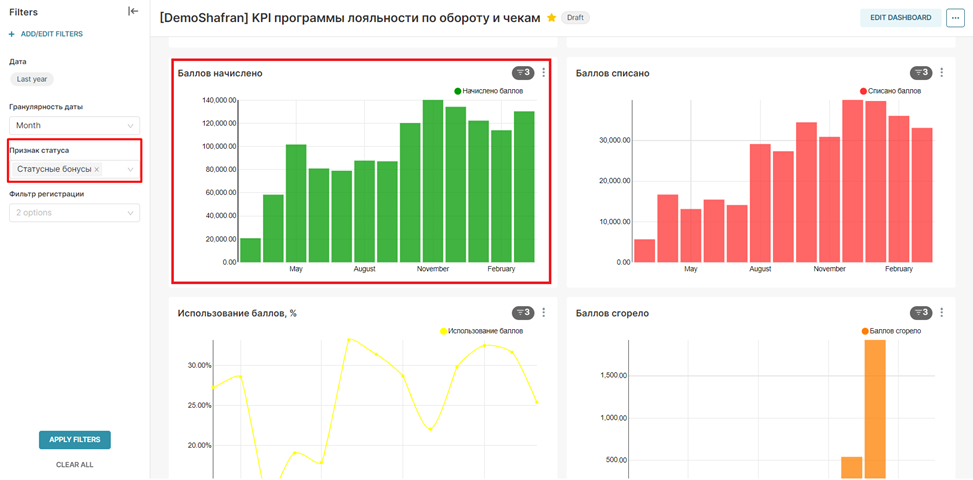Open kebab menu on Использование баллов chart
973x480 pixels.
(x=544, y=313)
